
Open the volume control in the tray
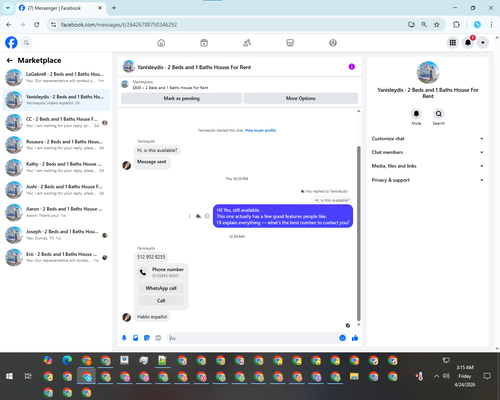[446, 376]
